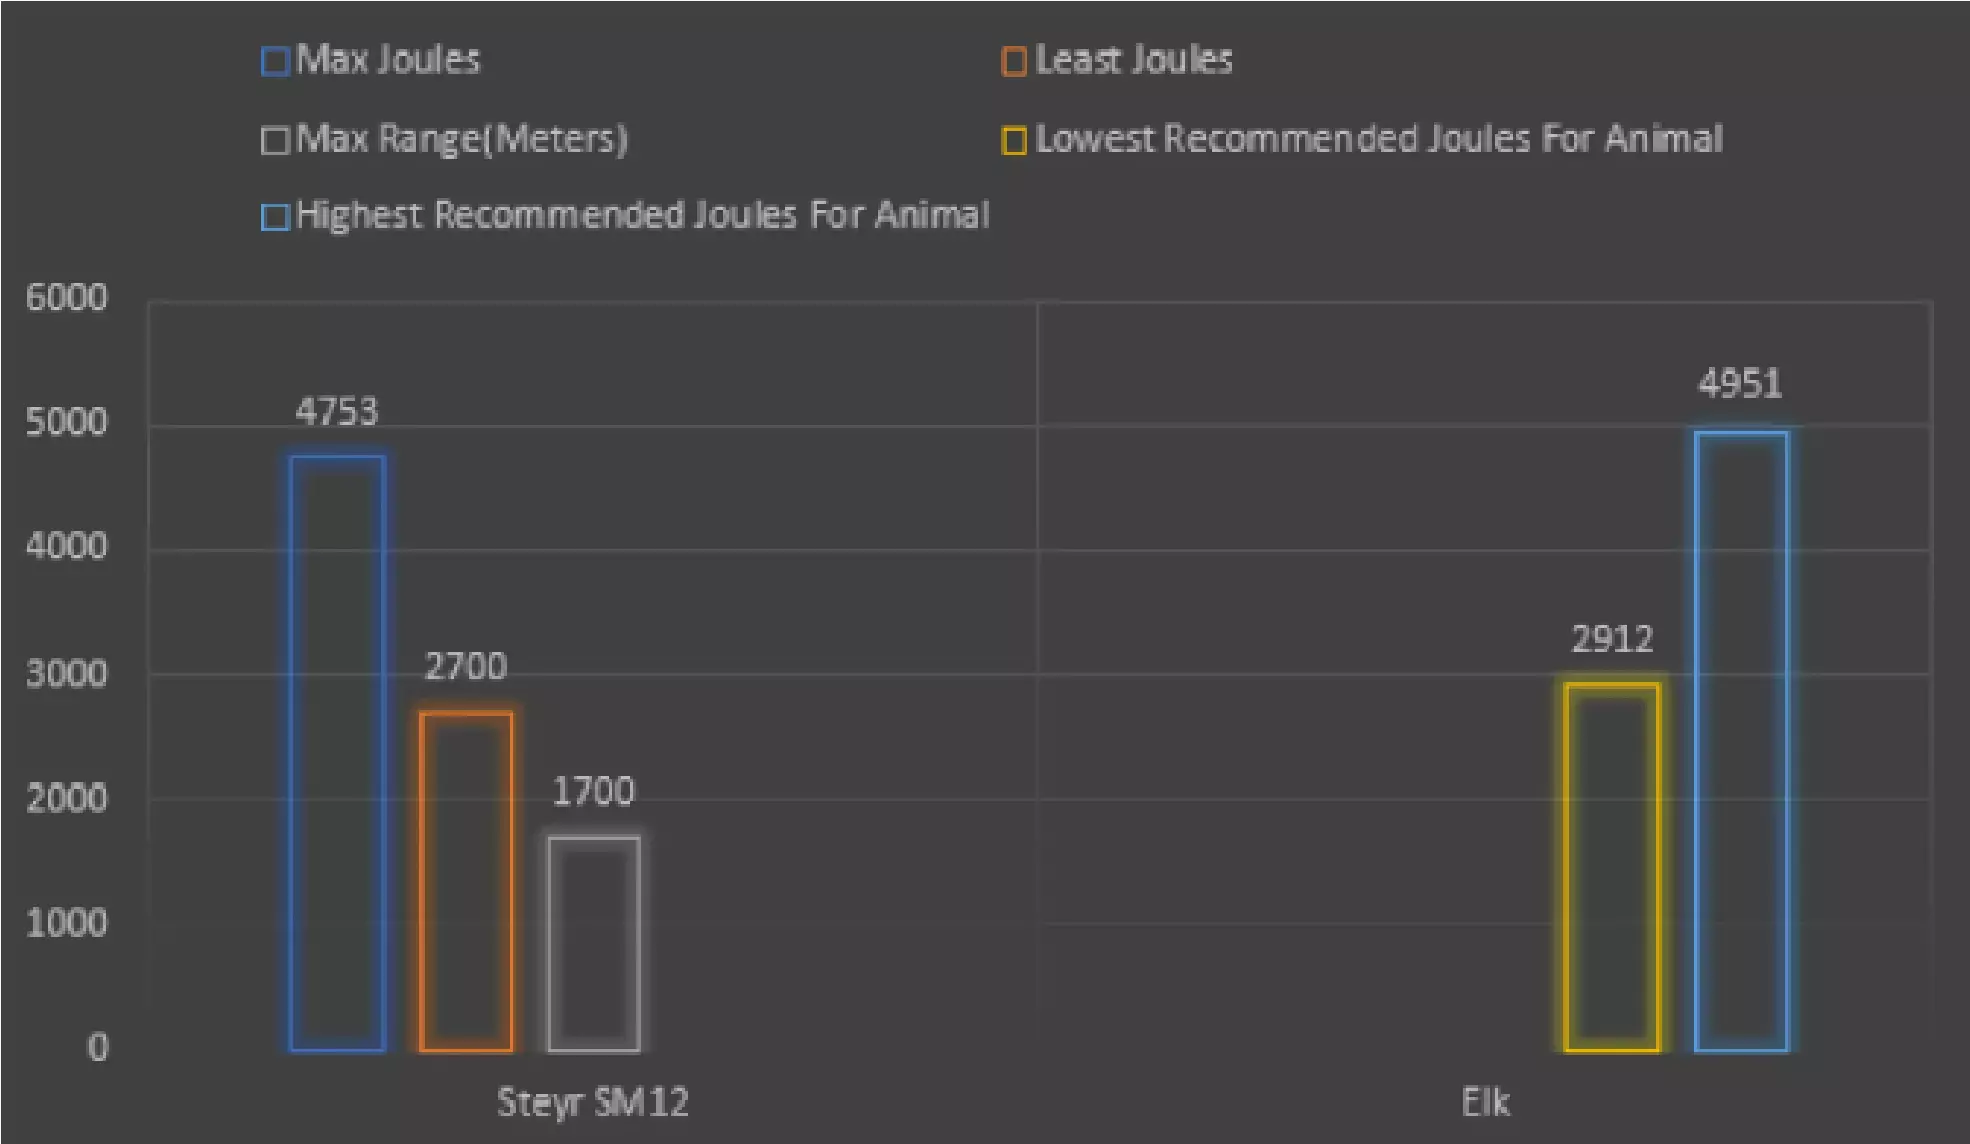Select the Max Joules legend text
The height and width of the screenshot is (1144, 1970).
click(388, 60)
